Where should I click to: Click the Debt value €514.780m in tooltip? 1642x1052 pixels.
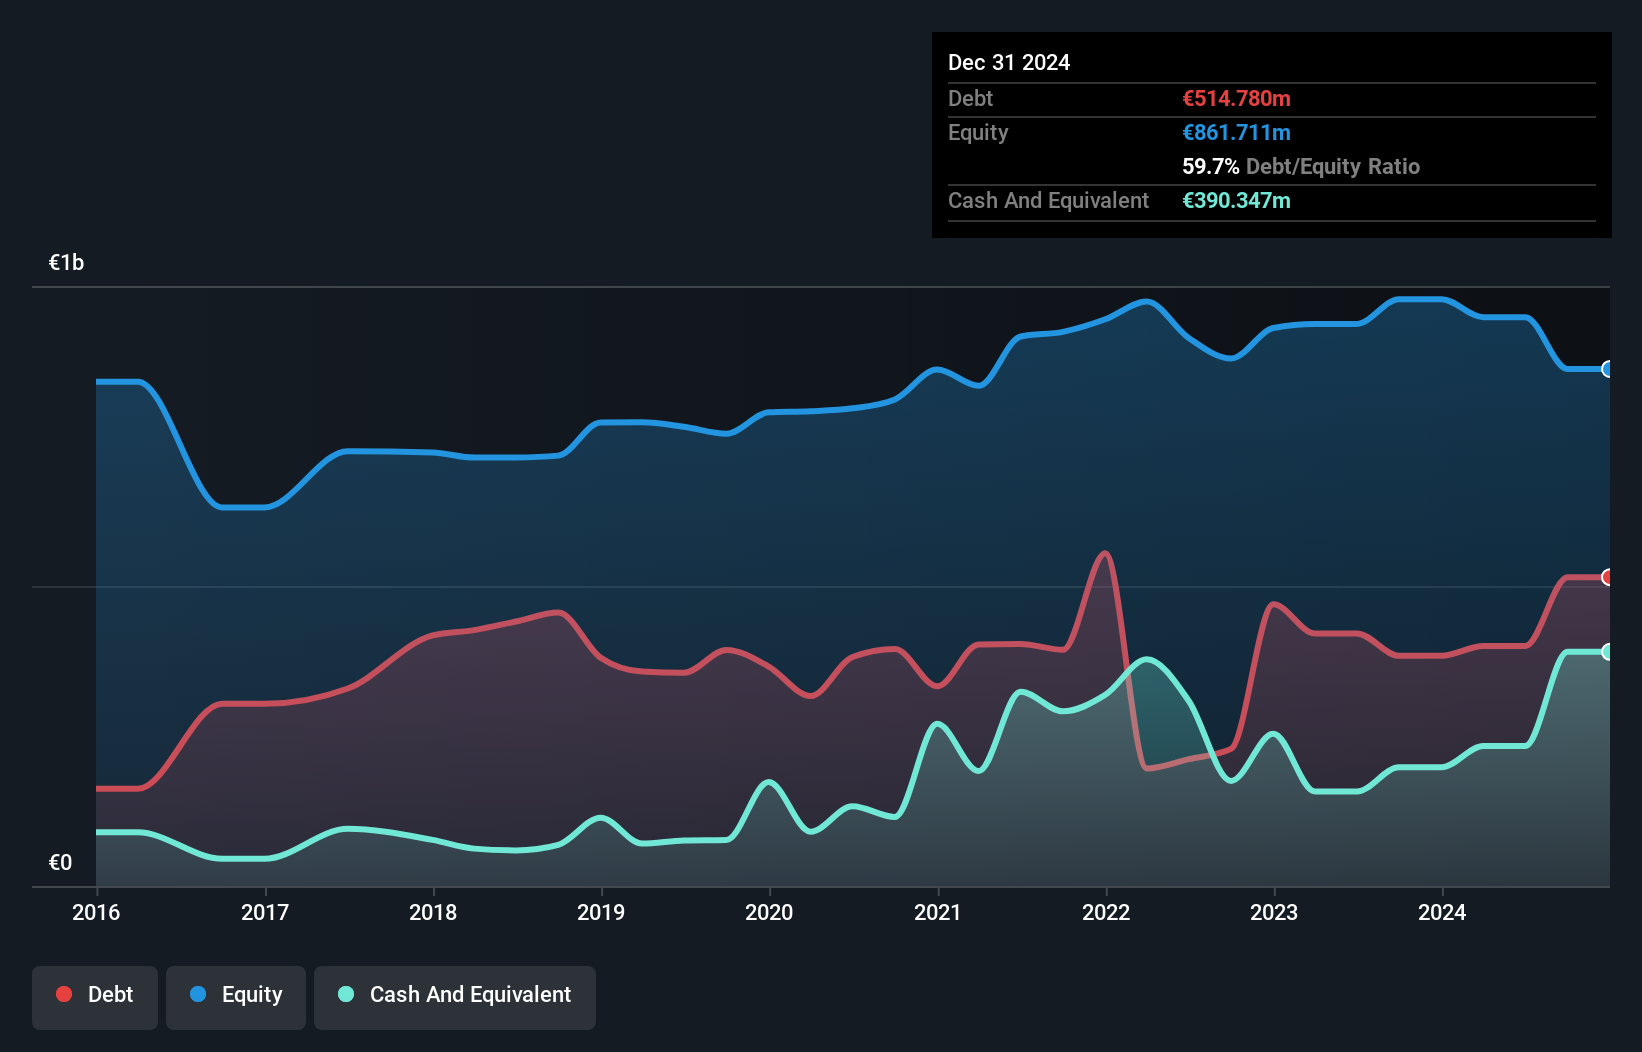point(1236,98)
